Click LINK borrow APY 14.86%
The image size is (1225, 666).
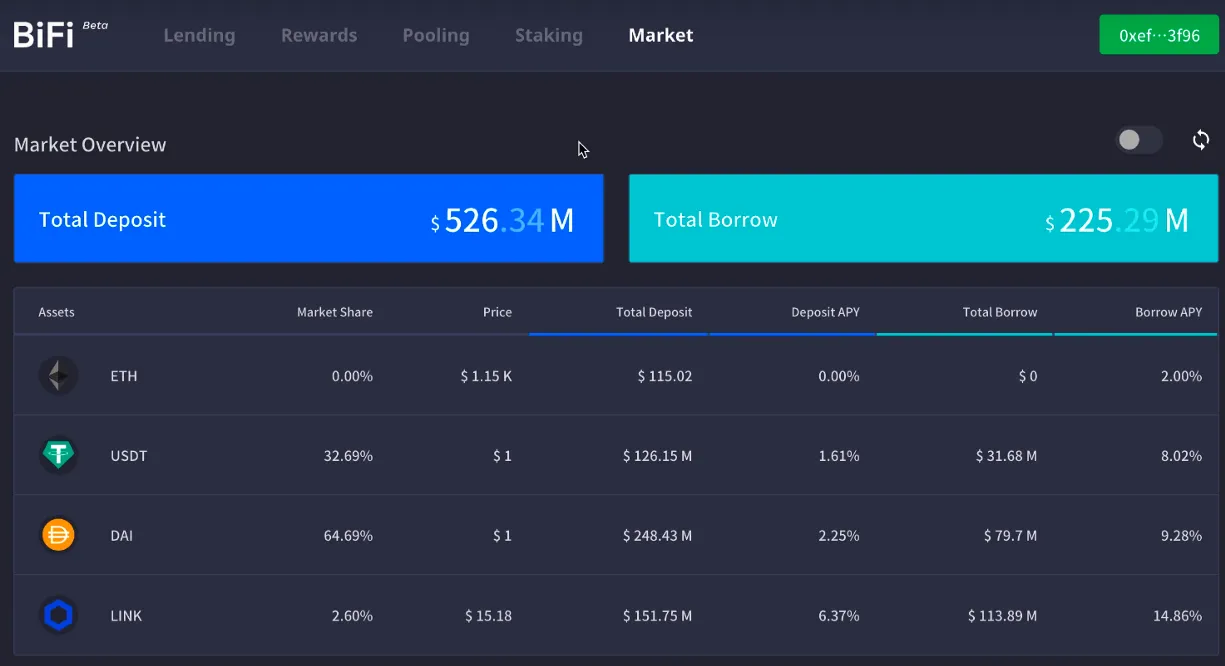(1177, 616)
